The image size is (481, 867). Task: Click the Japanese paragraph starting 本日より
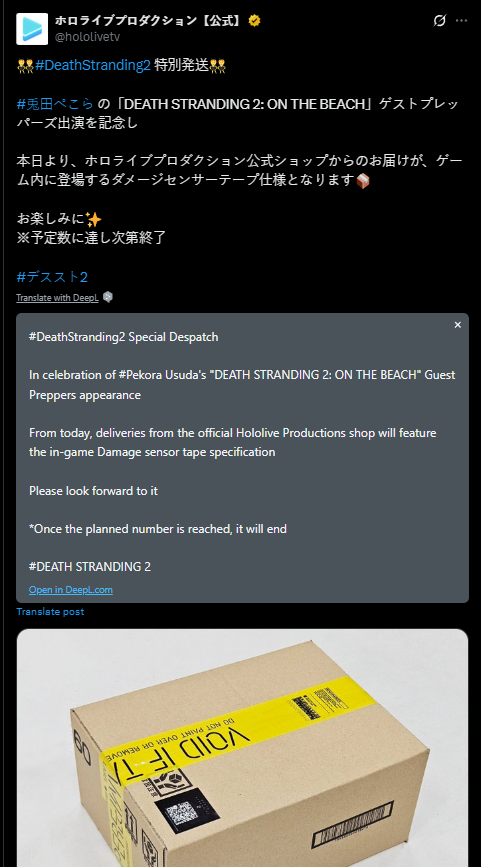[x=239, y=171]
